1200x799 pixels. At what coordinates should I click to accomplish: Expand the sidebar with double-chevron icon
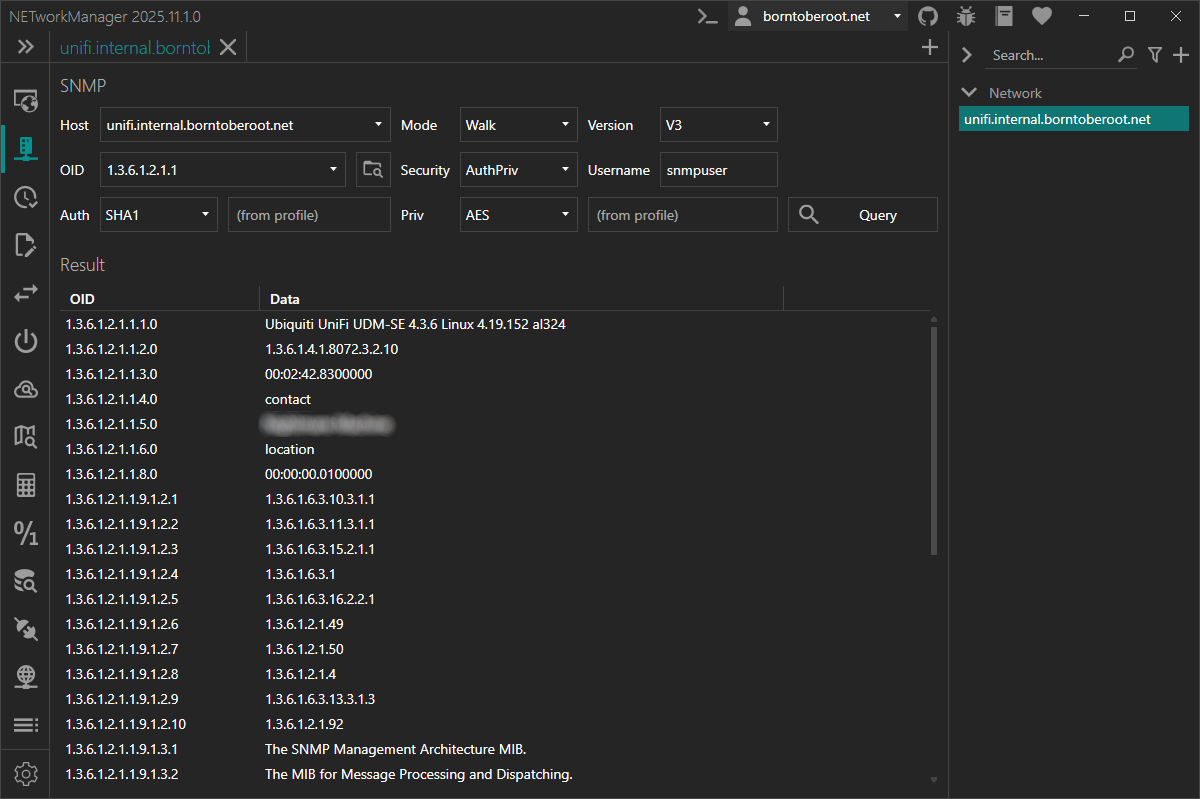coord(26,47)
